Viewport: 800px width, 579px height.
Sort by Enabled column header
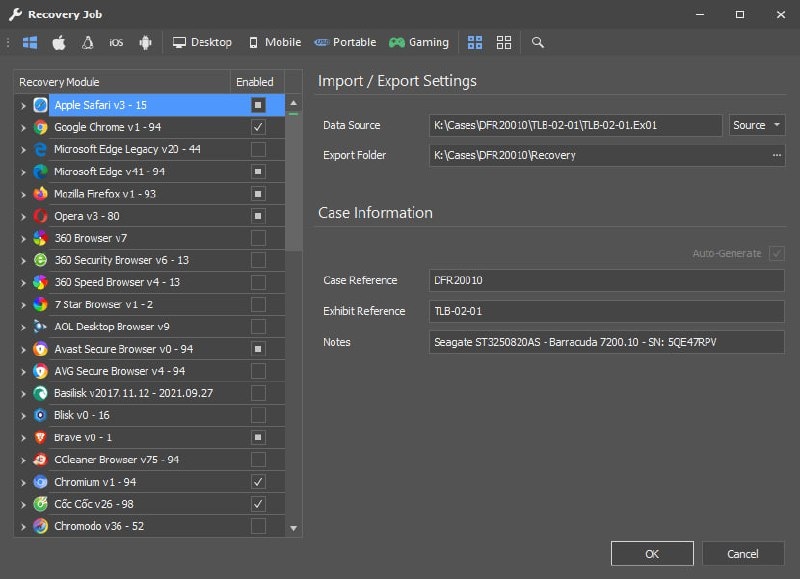coord(257,82)
